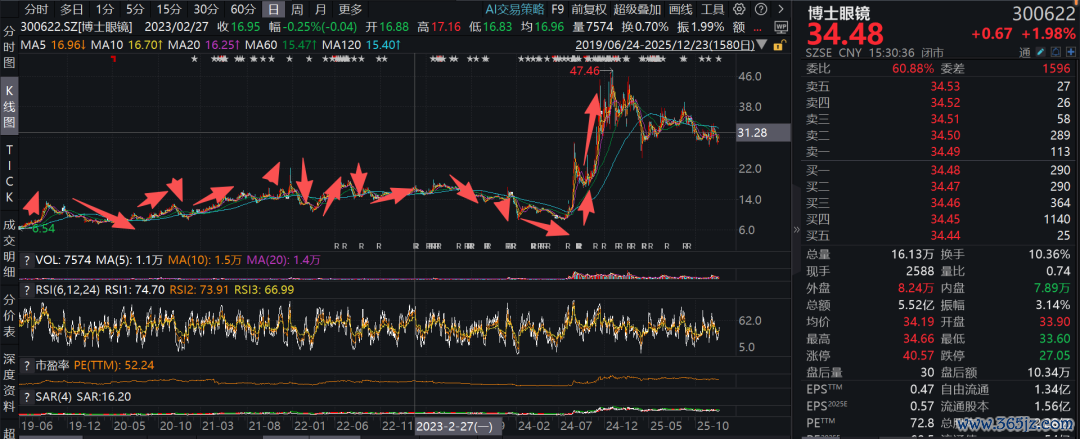Click the AI交易策略 button
Image resolution: width=1080 pixels, height=439 pixels.
(x=513, y=9)
